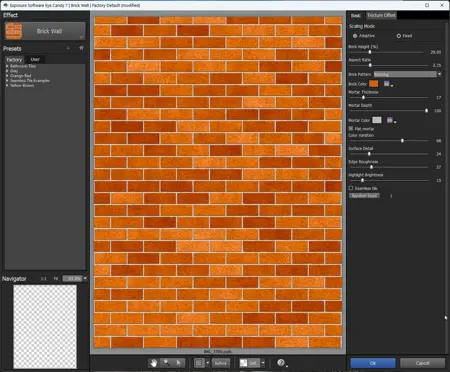Switch to the User presets tab
Image resolution: width=450 pixels, height=372 pixels.
point(35,59)
